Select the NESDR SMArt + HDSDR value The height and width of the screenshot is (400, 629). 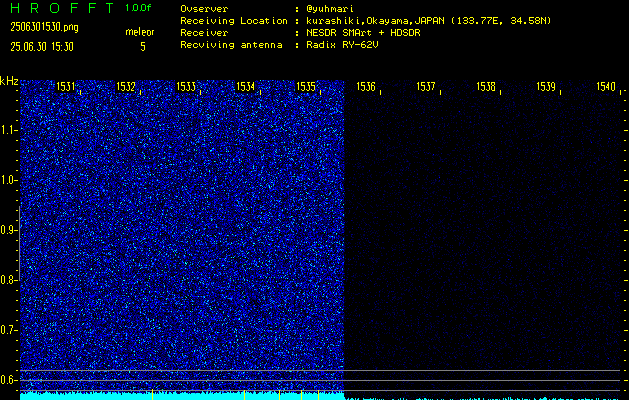(363, 33)
